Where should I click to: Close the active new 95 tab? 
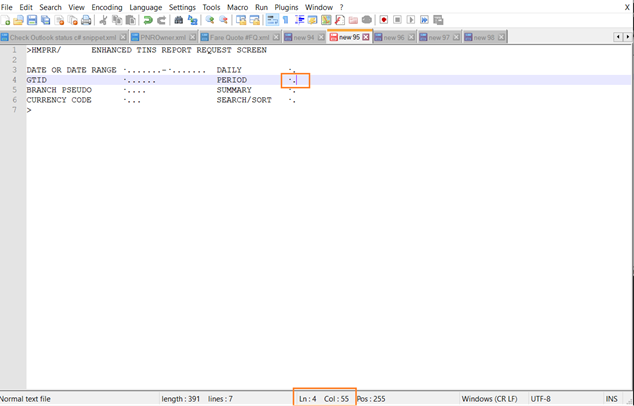(x=366, y=37)
